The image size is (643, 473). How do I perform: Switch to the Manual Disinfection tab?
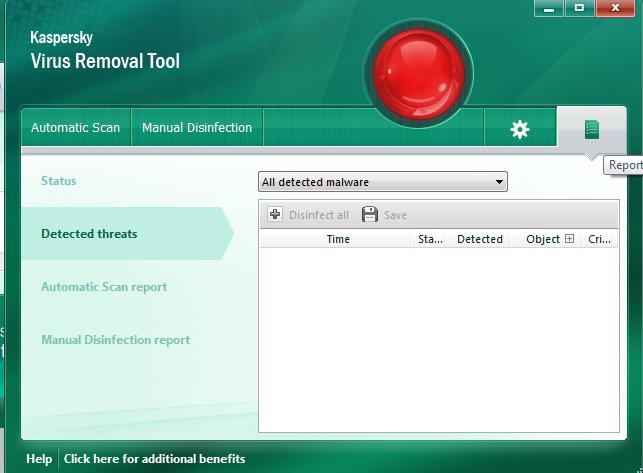click(197, 128)
